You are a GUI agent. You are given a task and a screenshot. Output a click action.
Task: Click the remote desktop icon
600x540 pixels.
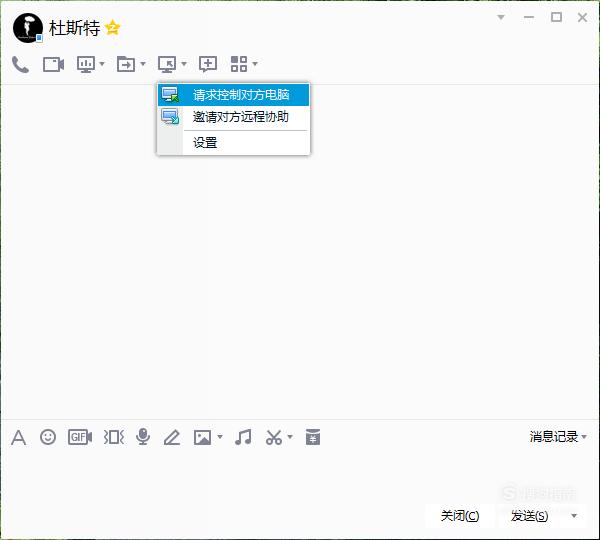pos(167,64)
